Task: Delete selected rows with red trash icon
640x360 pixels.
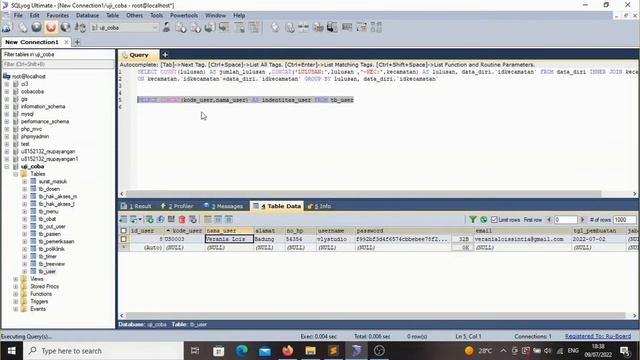Action: pos(182,220)
